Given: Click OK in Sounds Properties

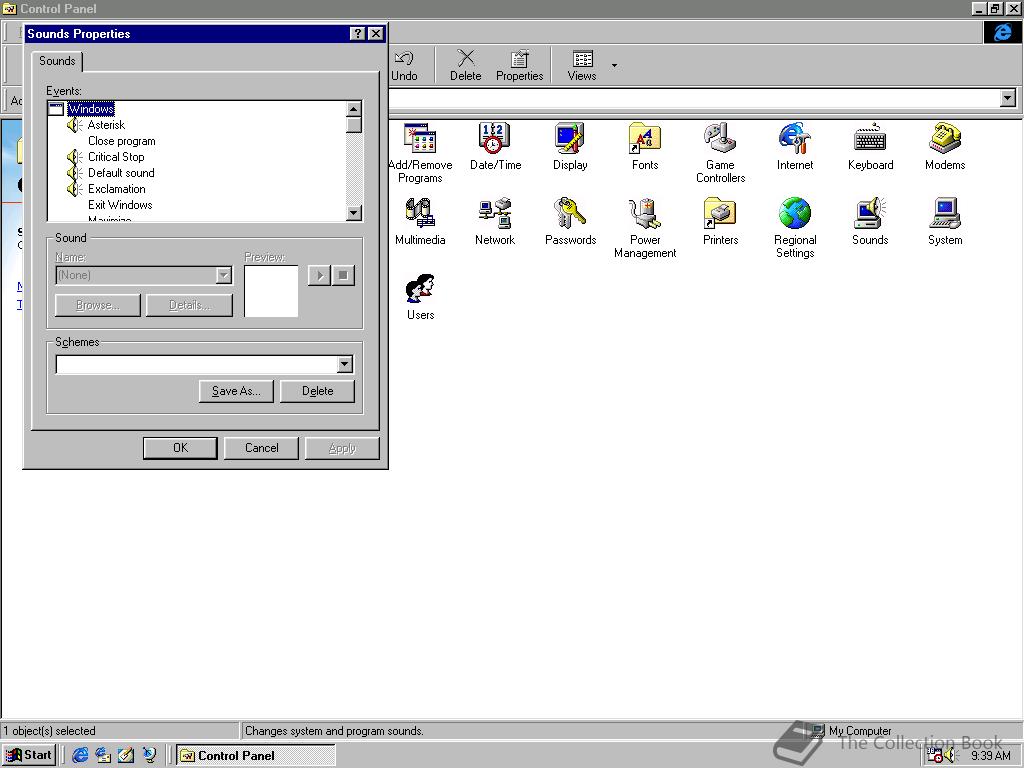Looking at the screenshot, I should tap(180, 448).
